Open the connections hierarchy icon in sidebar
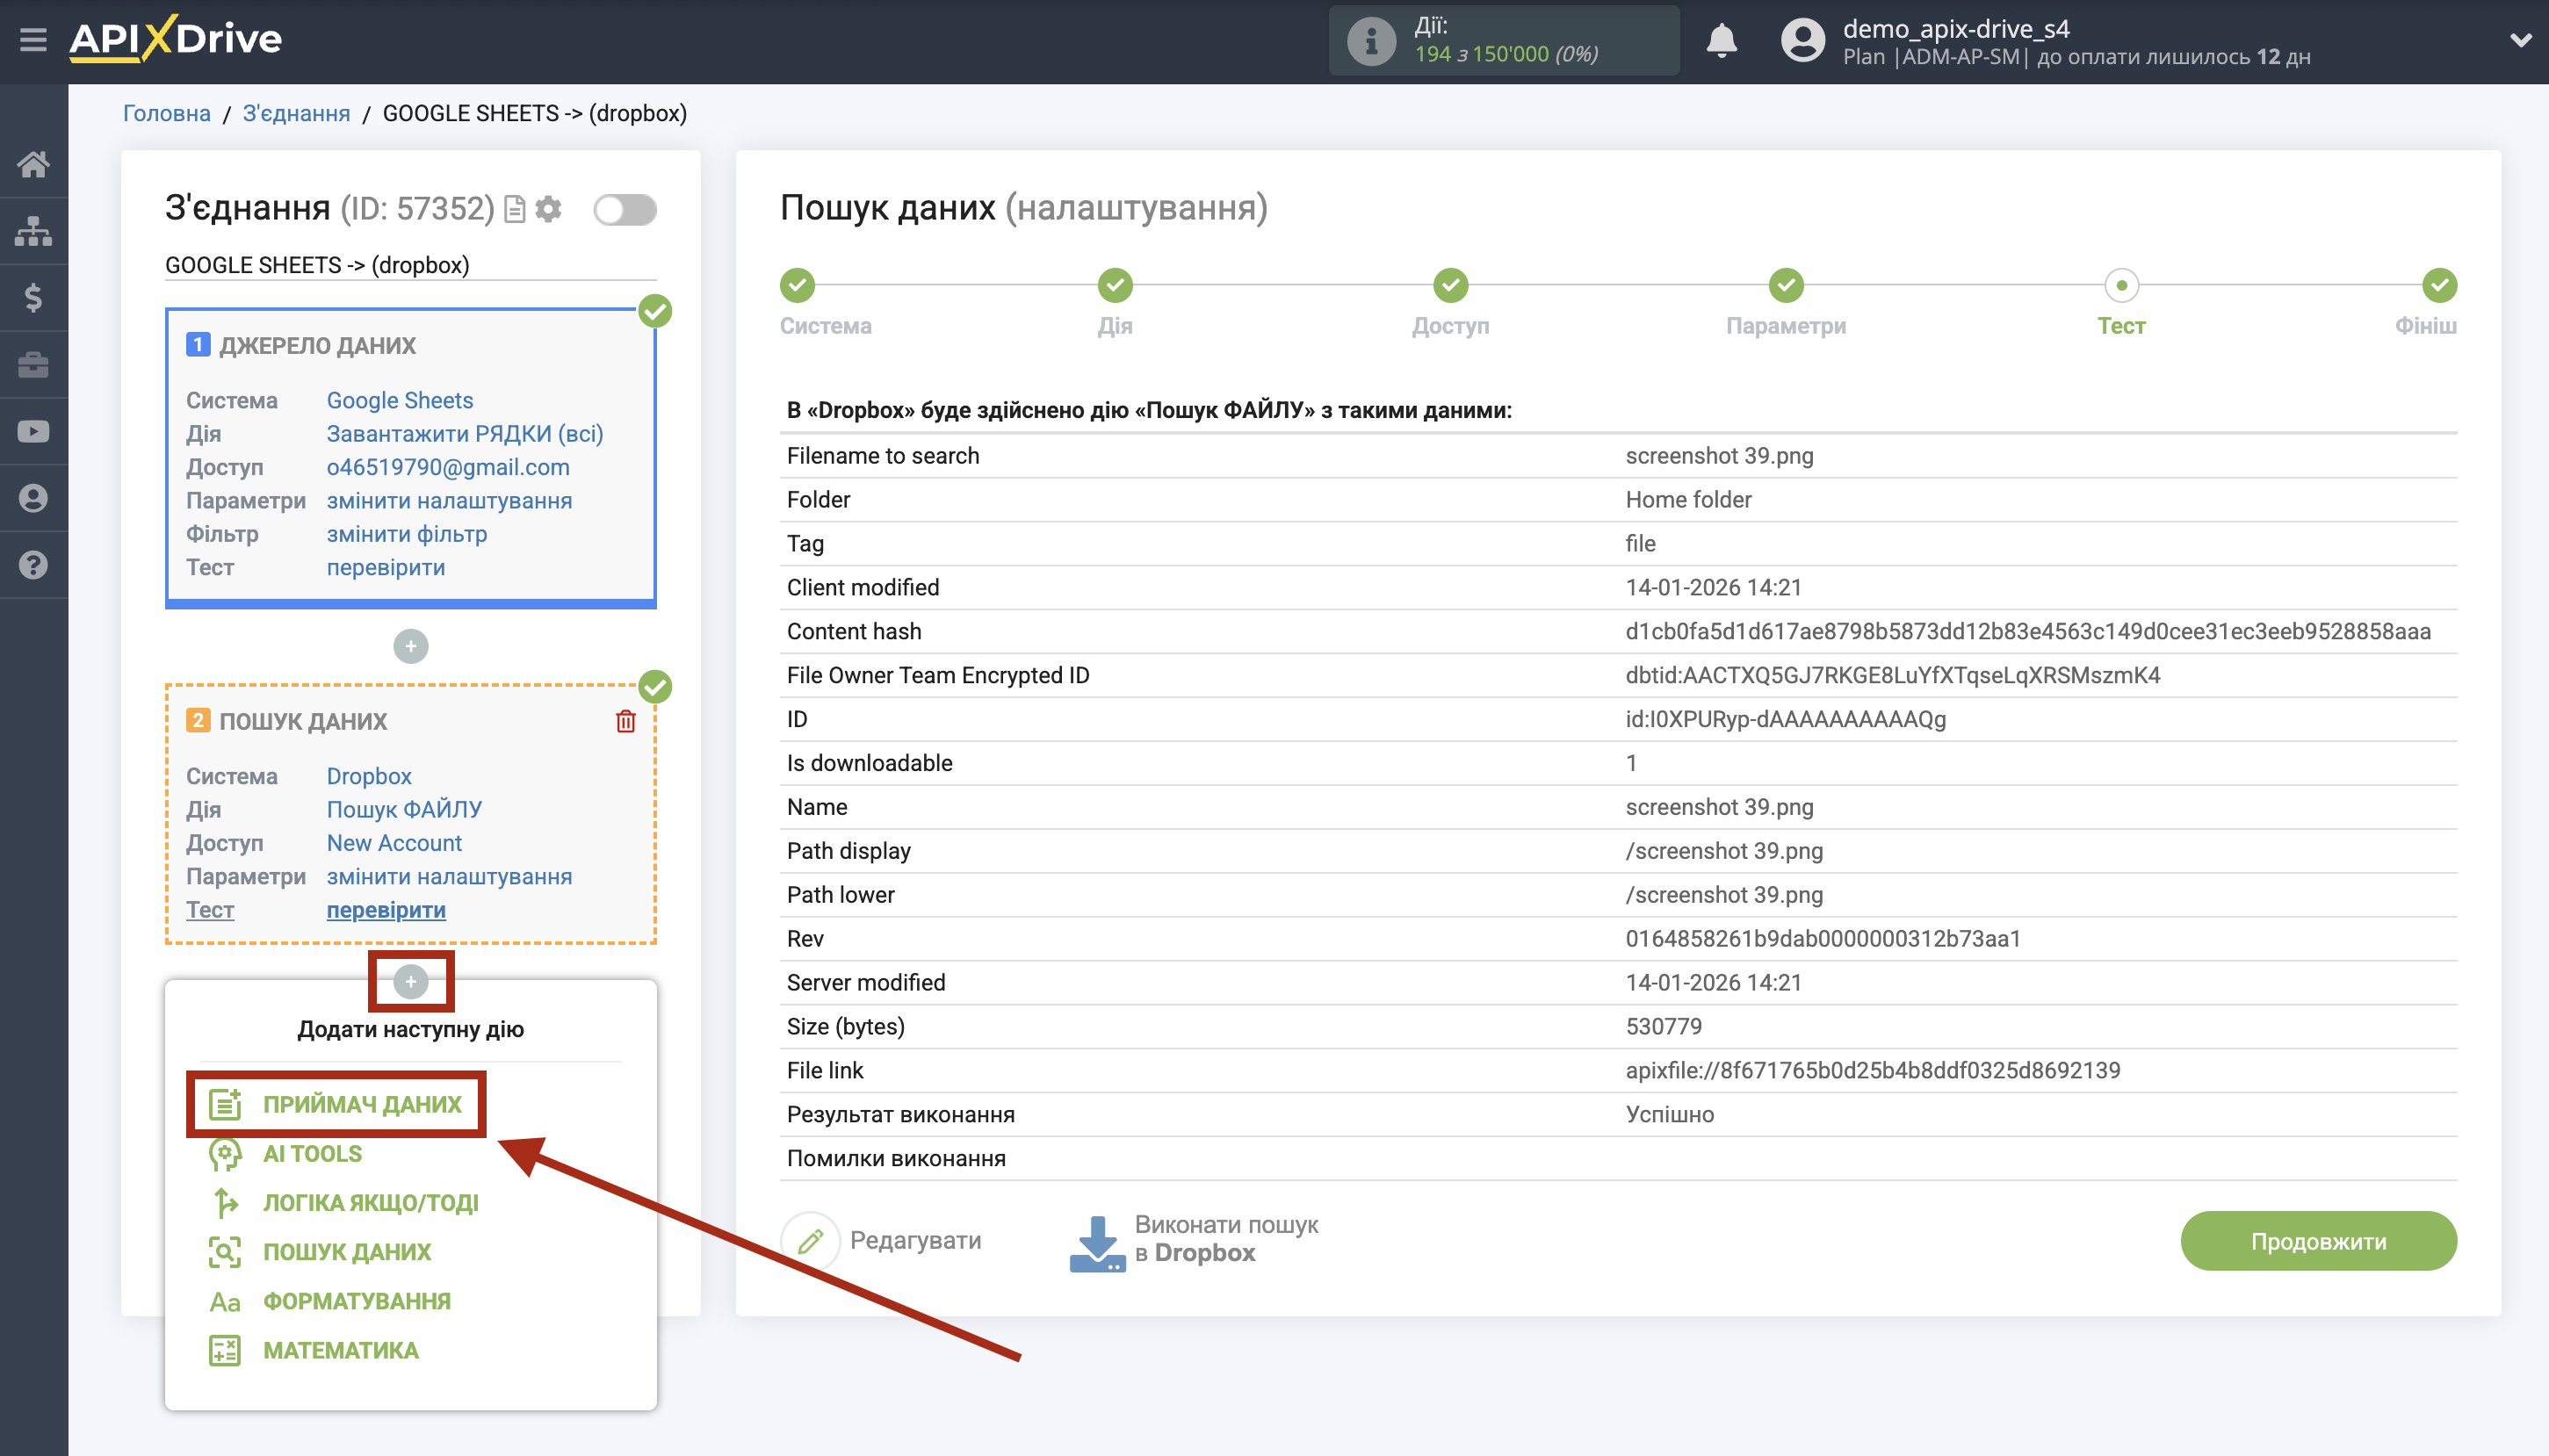Screen dimensions: 2549x1456 [34, 230]
